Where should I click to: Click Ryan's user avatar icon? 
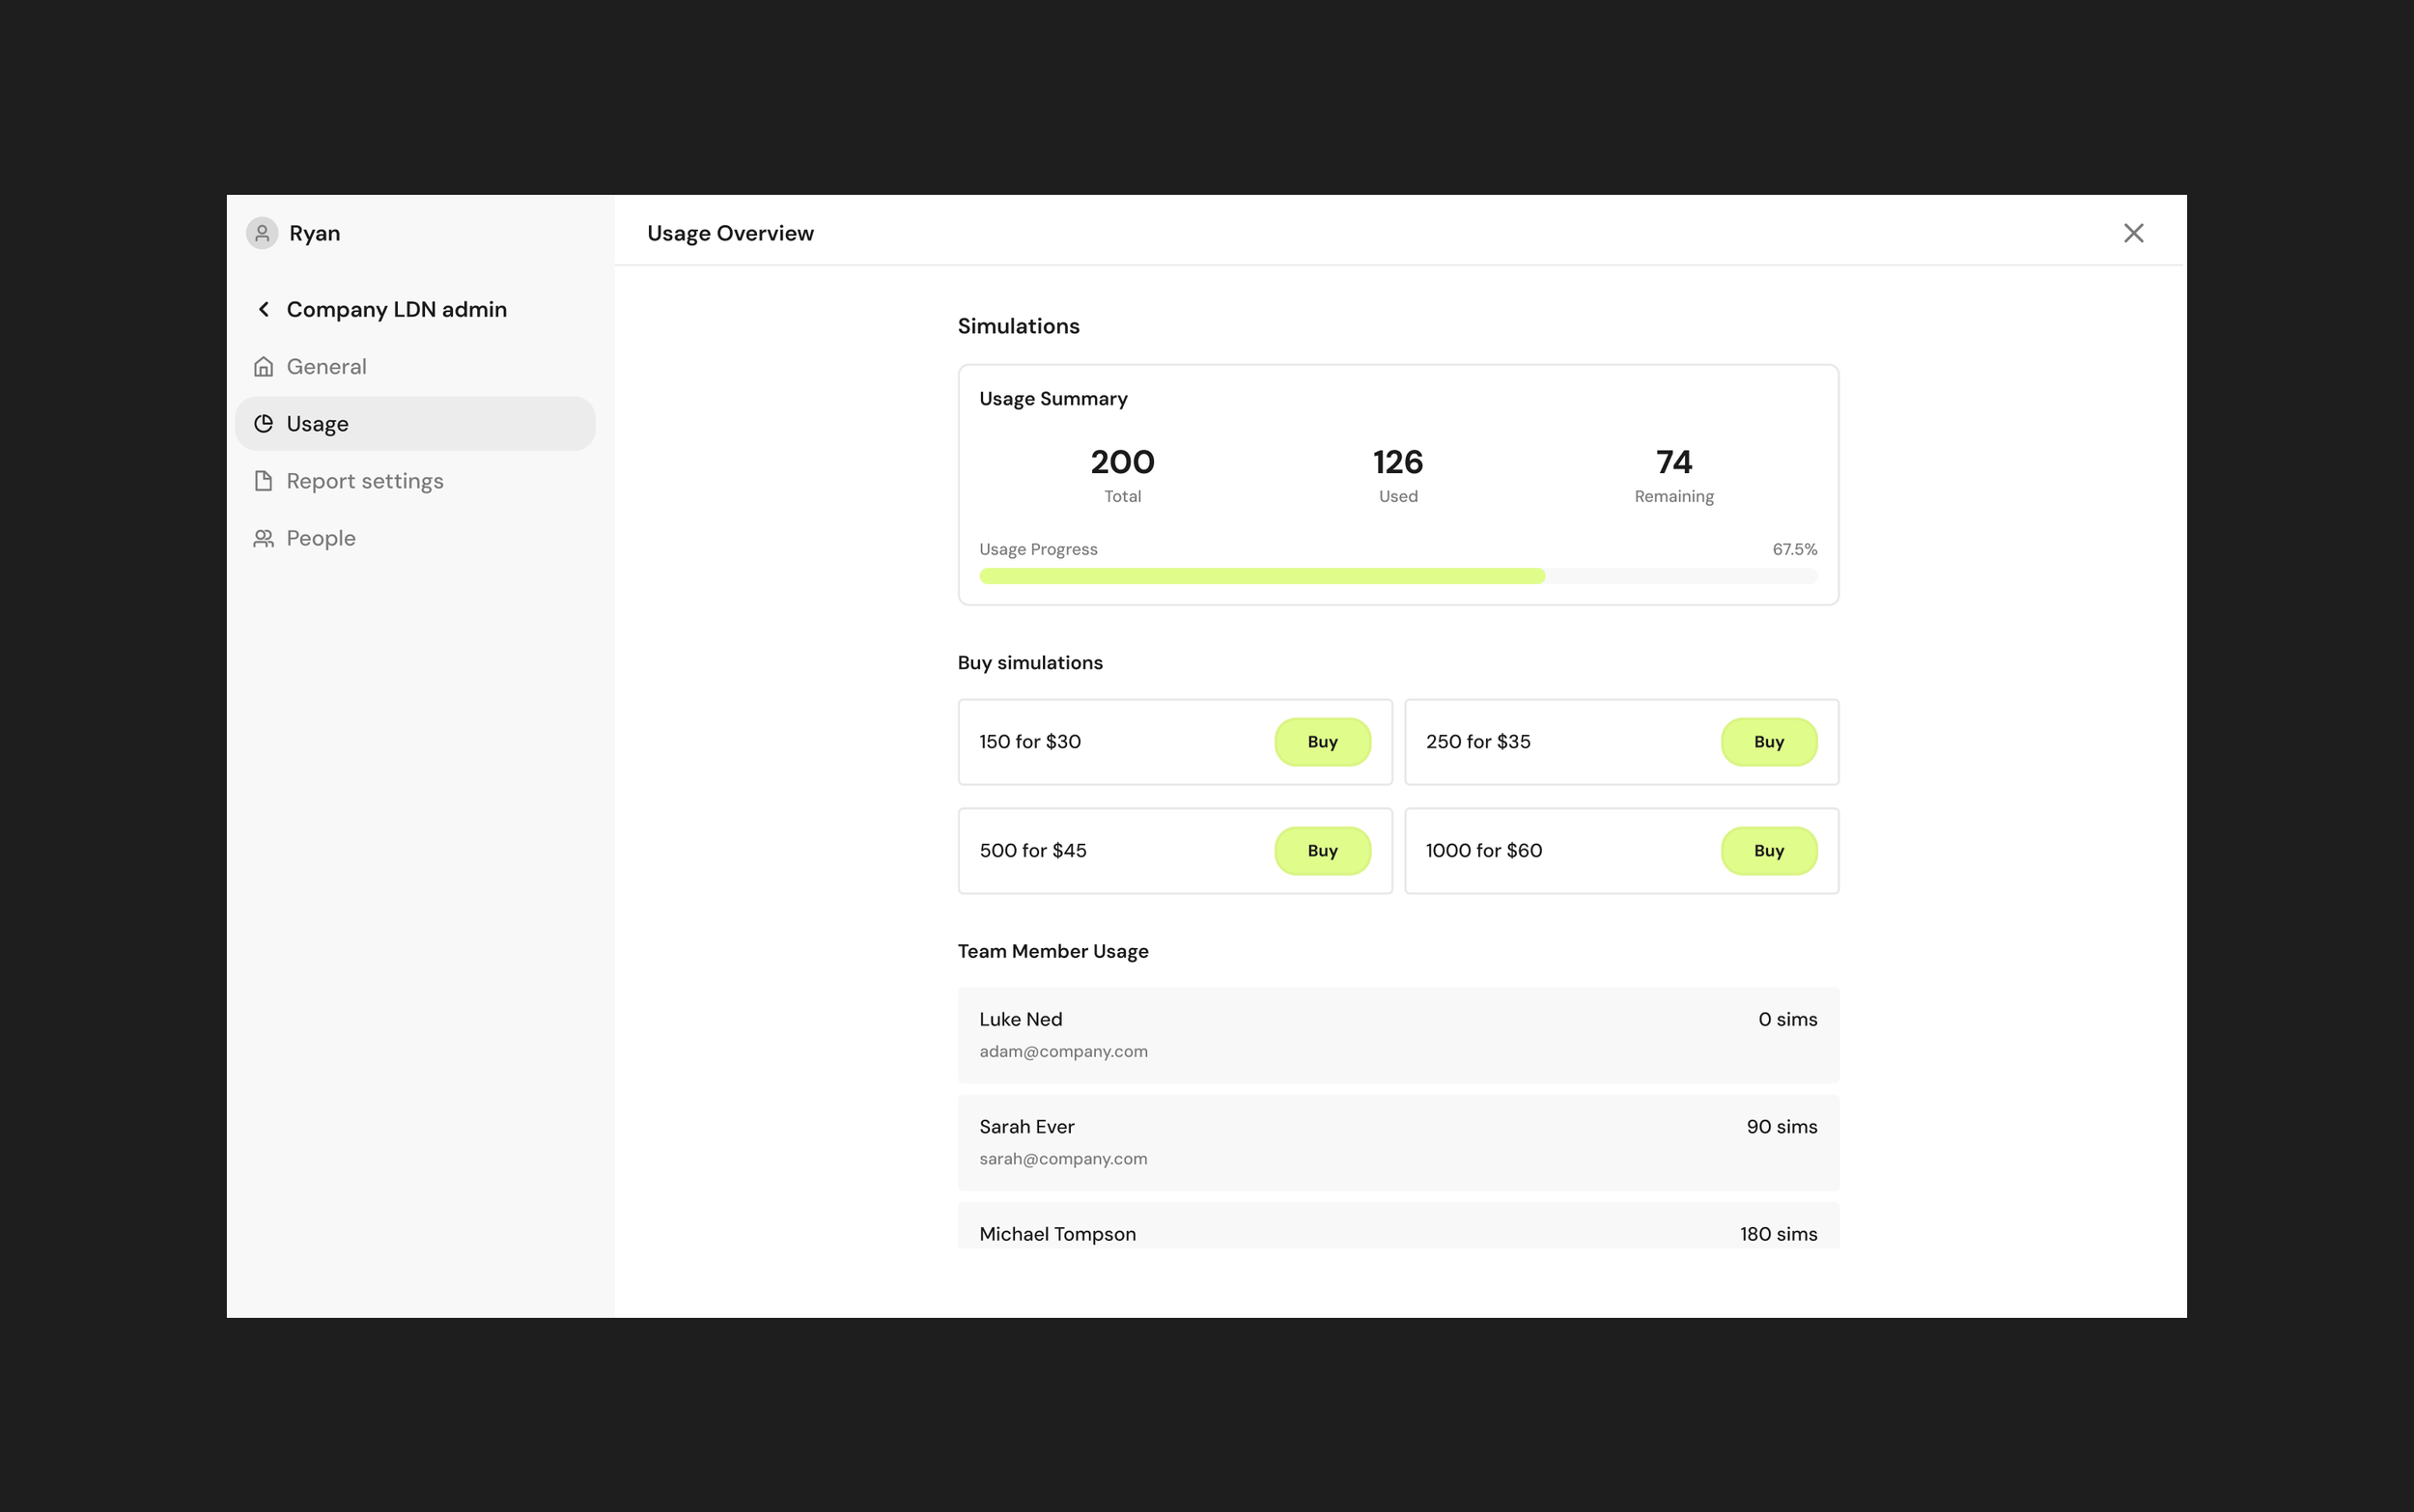pyautogui.click(x=262, y=233)
